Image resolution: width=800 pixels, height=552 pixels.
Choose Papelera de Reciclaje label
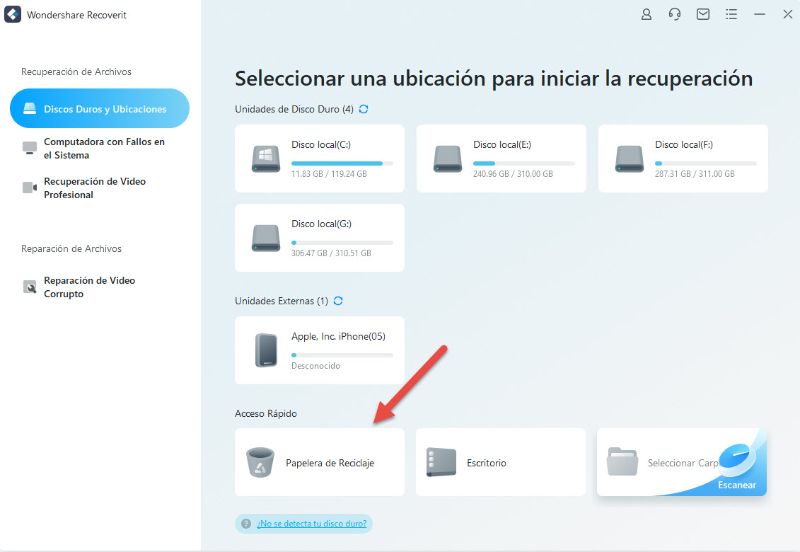[x=330, y=463]
